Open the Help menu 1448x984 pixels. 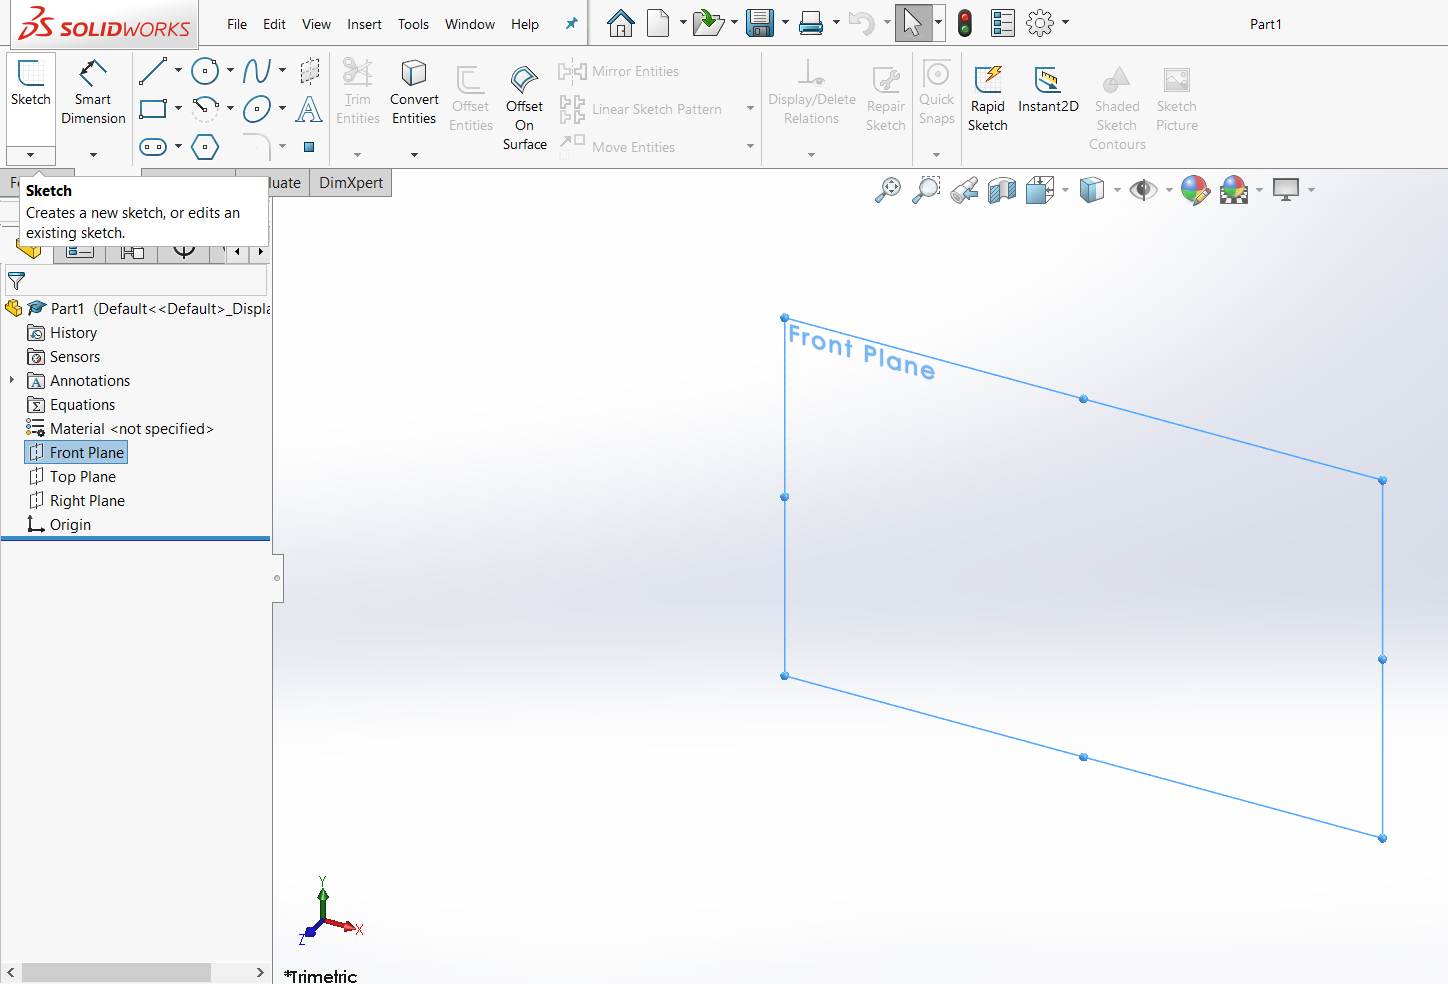click(525, 24)
